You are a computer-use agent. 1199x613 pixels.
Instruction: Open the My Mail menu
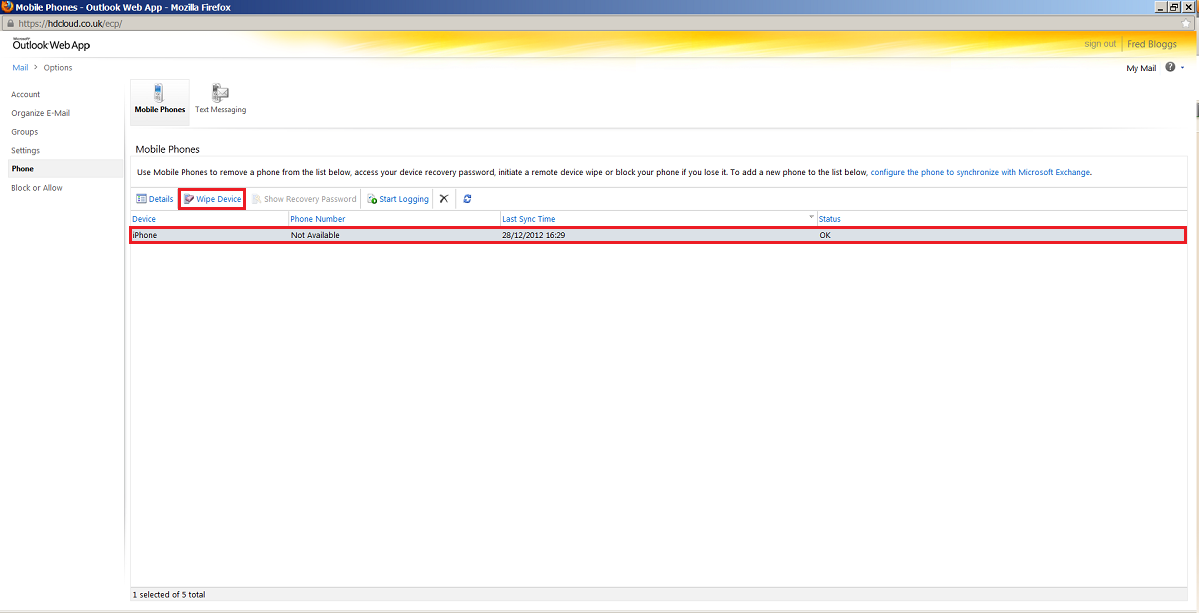pos(1141,68)
